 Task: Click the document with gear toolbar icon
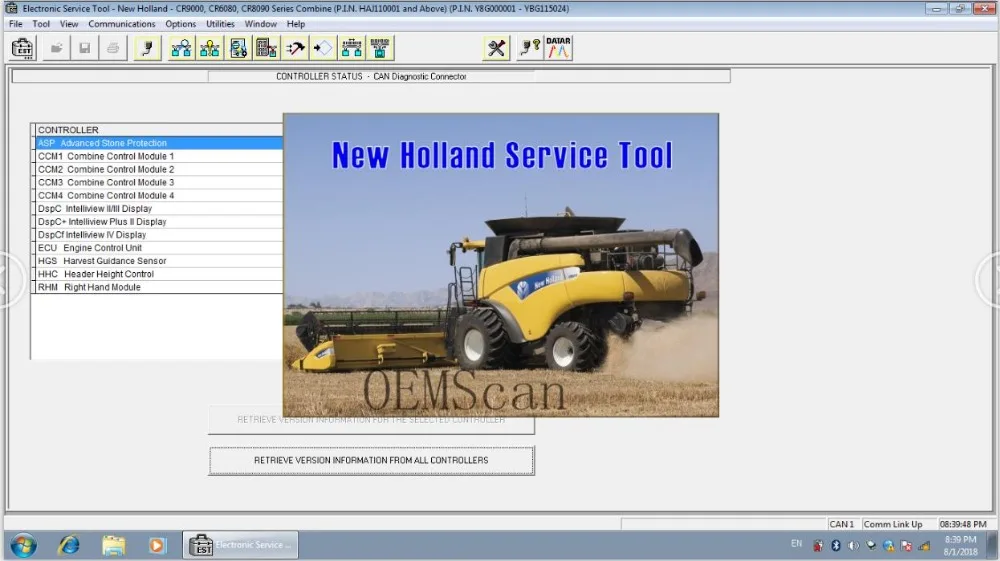click(x=238, y=48)
